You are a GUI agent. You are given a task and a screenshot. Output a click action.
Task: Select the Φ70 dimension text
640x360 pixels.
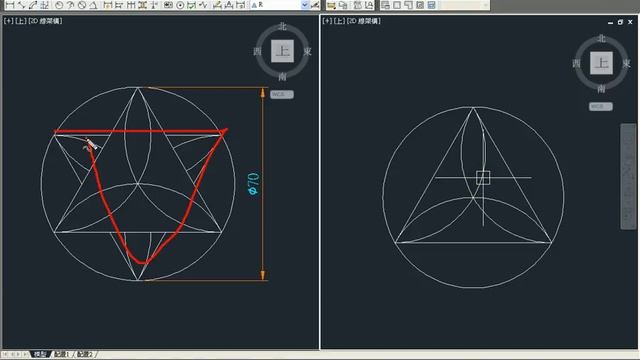pyautogui.click(x=253, y=184)
